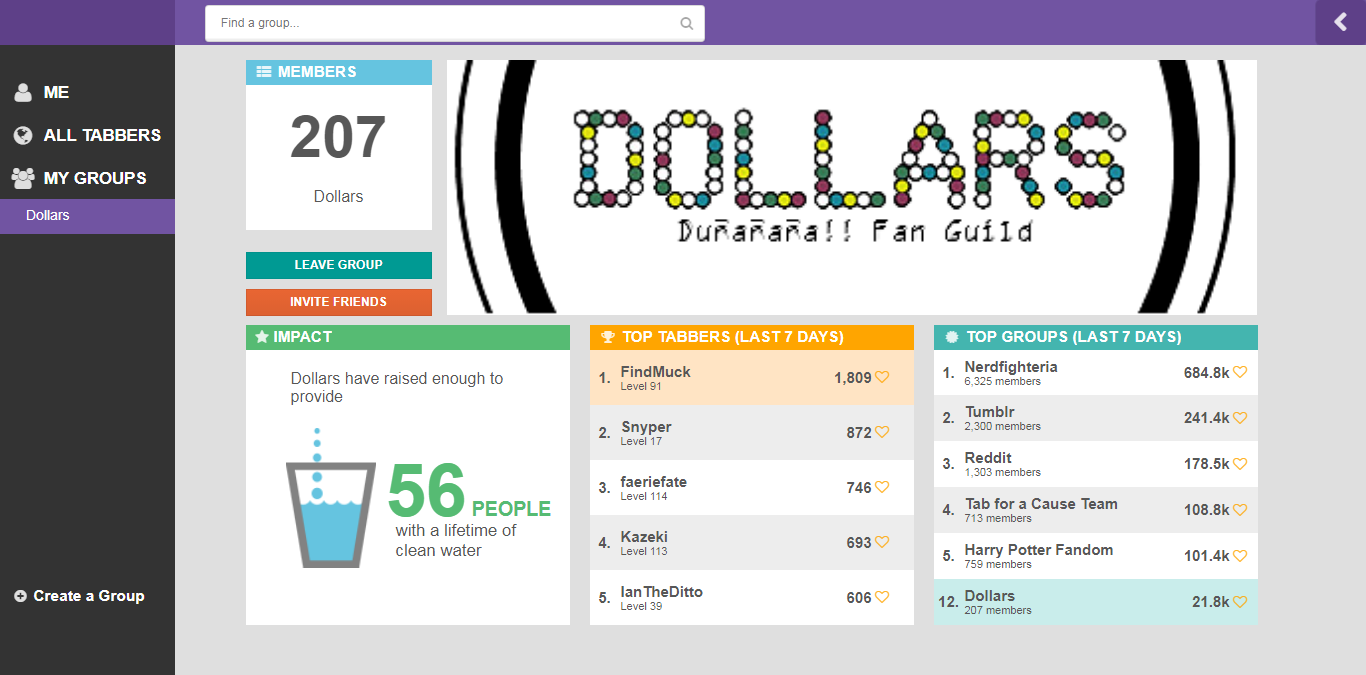Select the Dollars group in the sidebar
The image size is (1366, 675).
(87, 216)
